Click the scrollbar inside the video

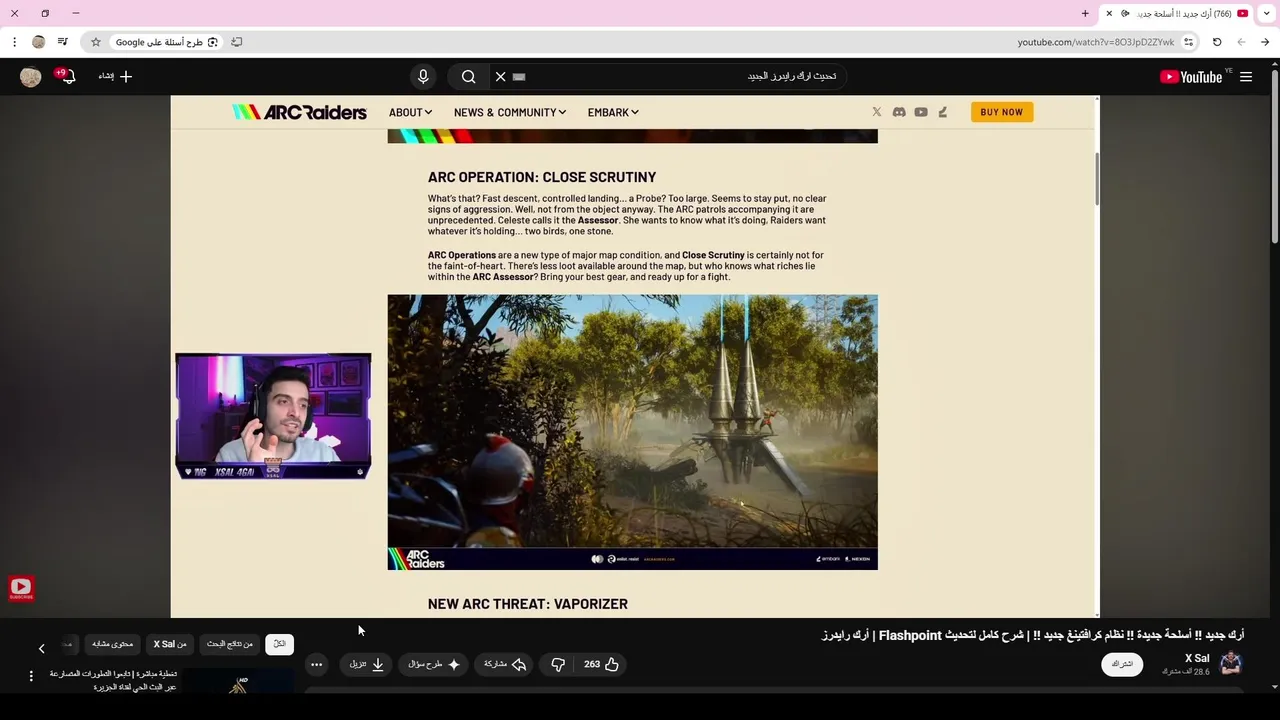pyautogui.click(x=1096, y=177)
